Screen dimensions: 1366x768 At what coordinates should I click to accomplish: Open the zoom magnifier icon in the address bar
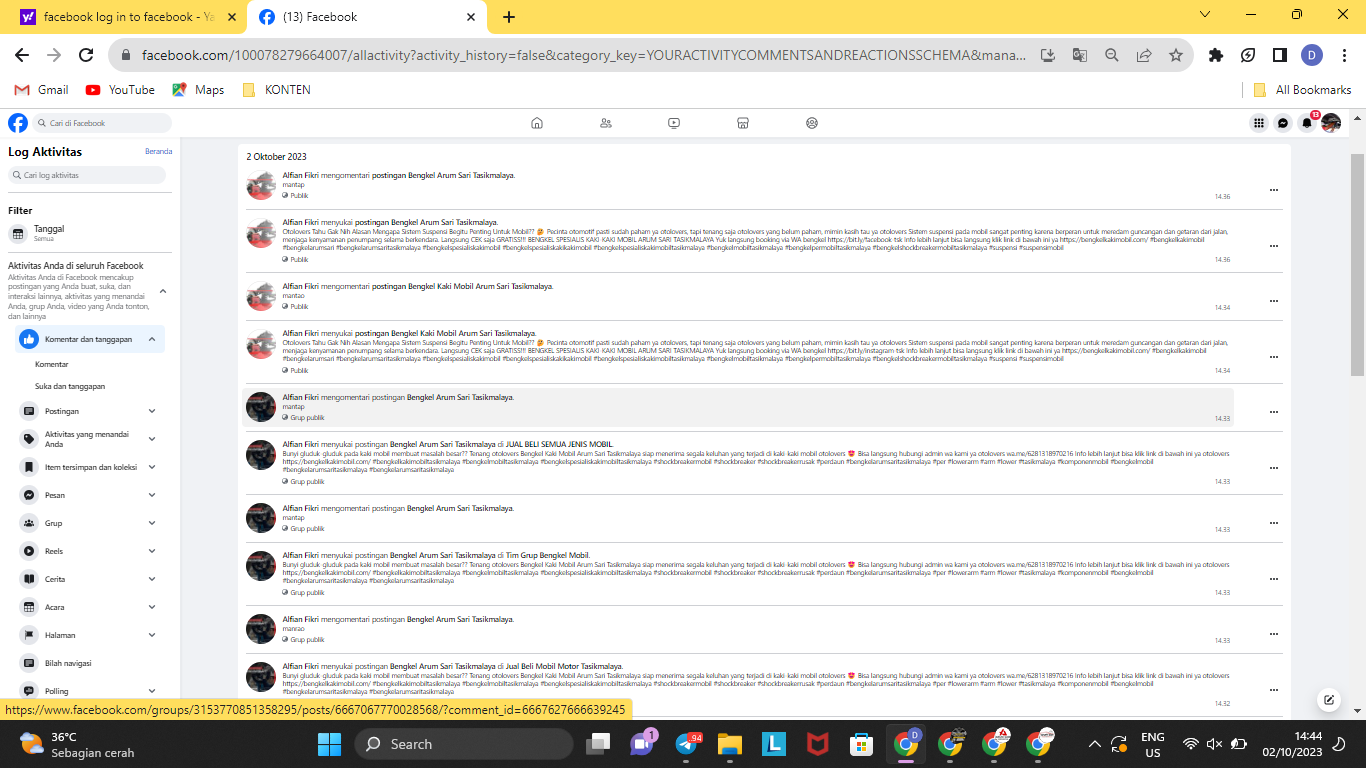pos(1112,55)
